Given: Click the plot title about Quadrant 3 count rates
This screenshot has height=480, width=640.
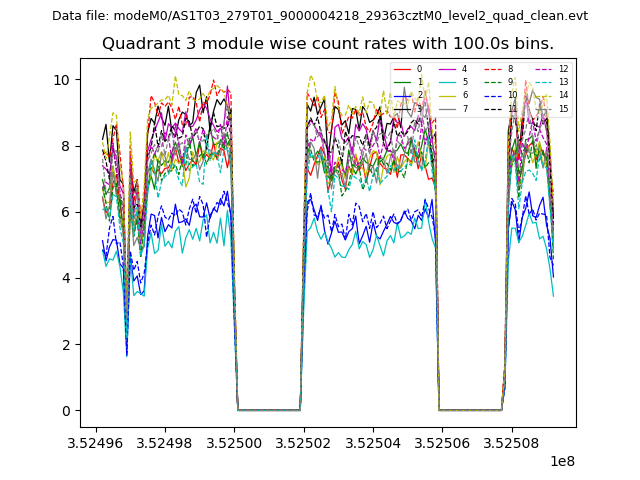Looking at the screenshot, I should pyautogui.click(x=328, y=44).
